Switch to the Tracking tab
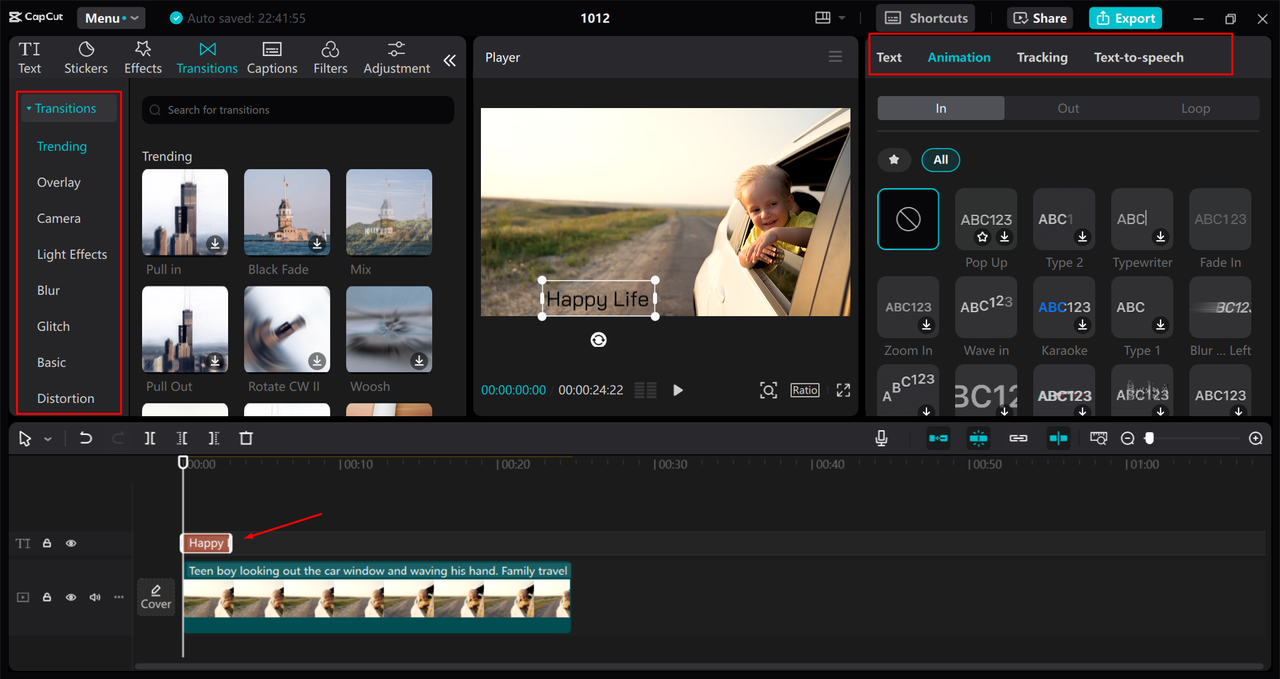Viewport: 1280px width, 679px height. 1042,57
